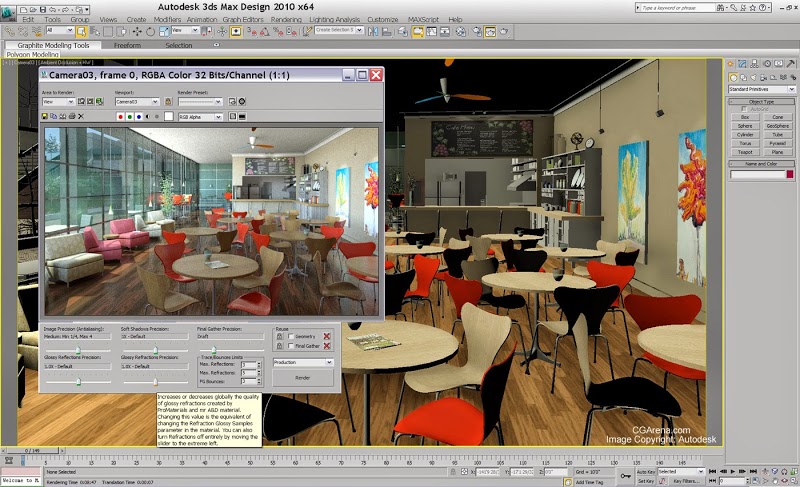Open the RGB Alpha channel dropdown

200,117
